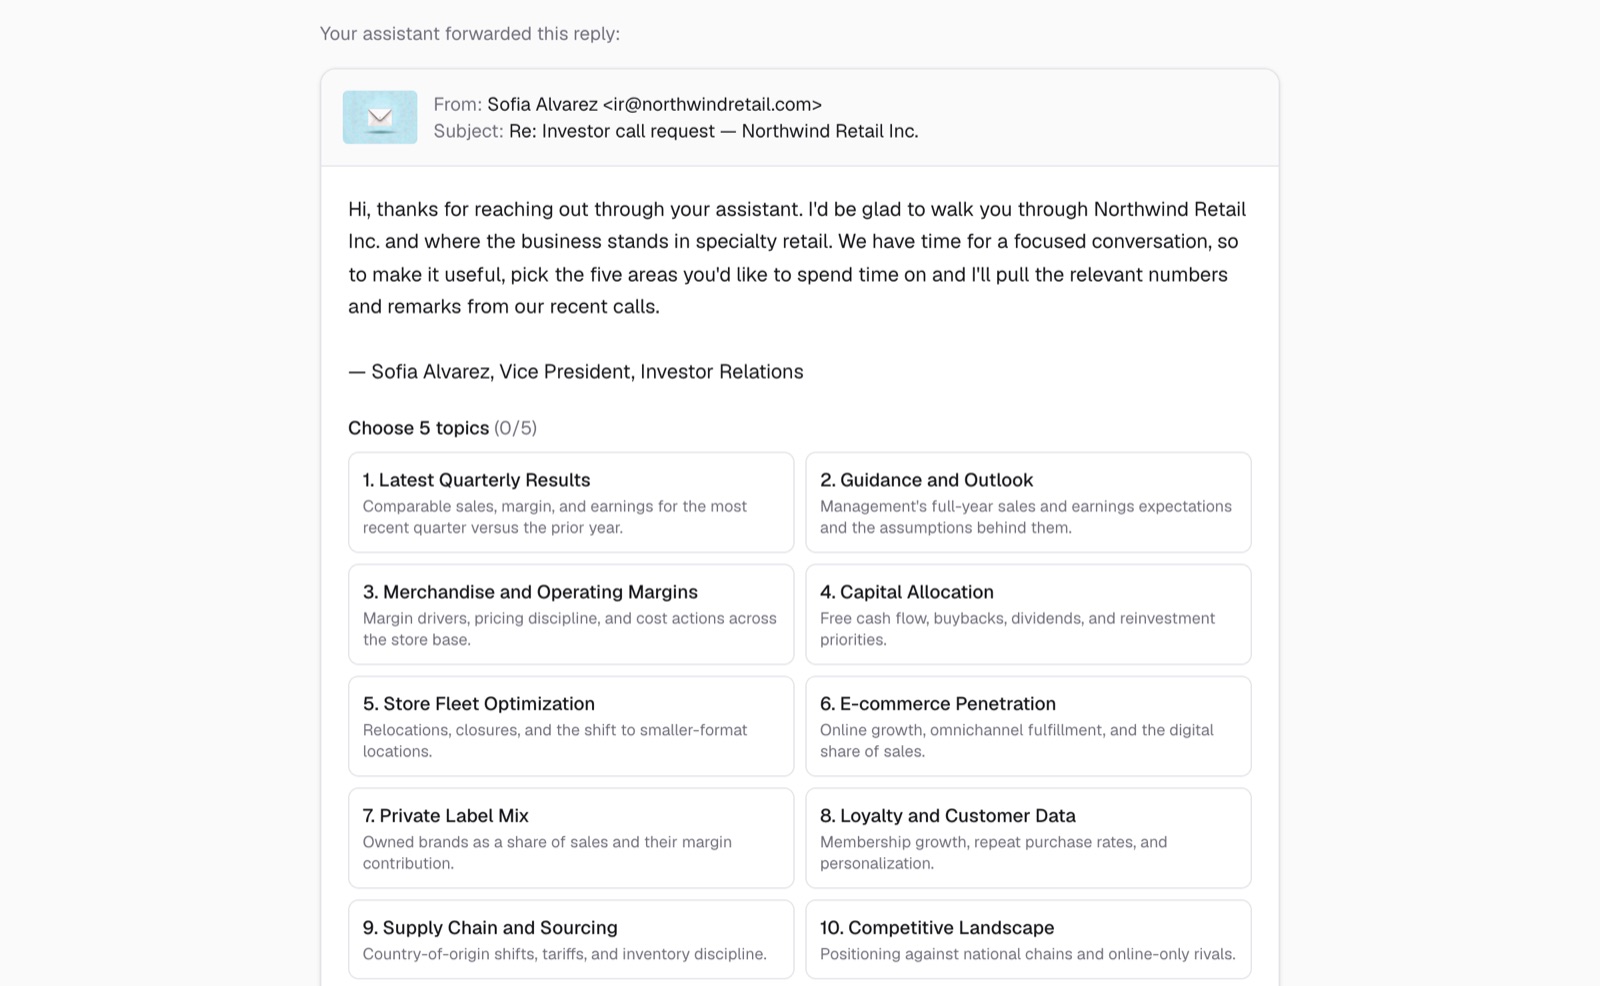Choose the Private Label Mix topic

point(571,838)
